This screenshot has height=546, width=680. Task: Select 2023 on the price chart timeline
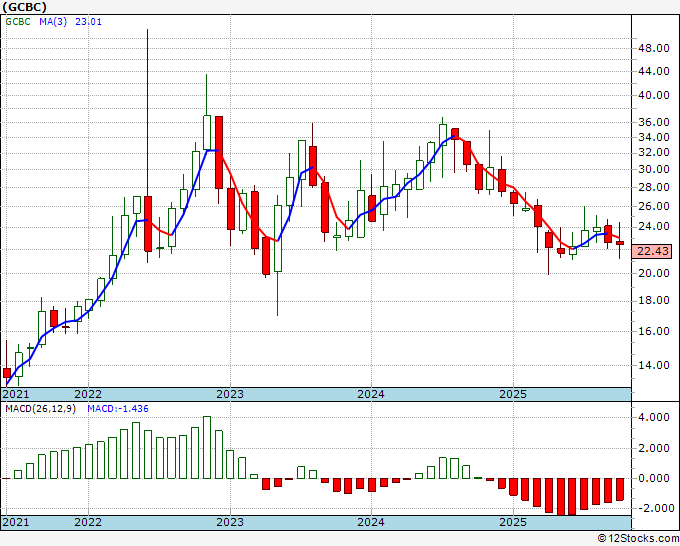click(x=230, y=394)
